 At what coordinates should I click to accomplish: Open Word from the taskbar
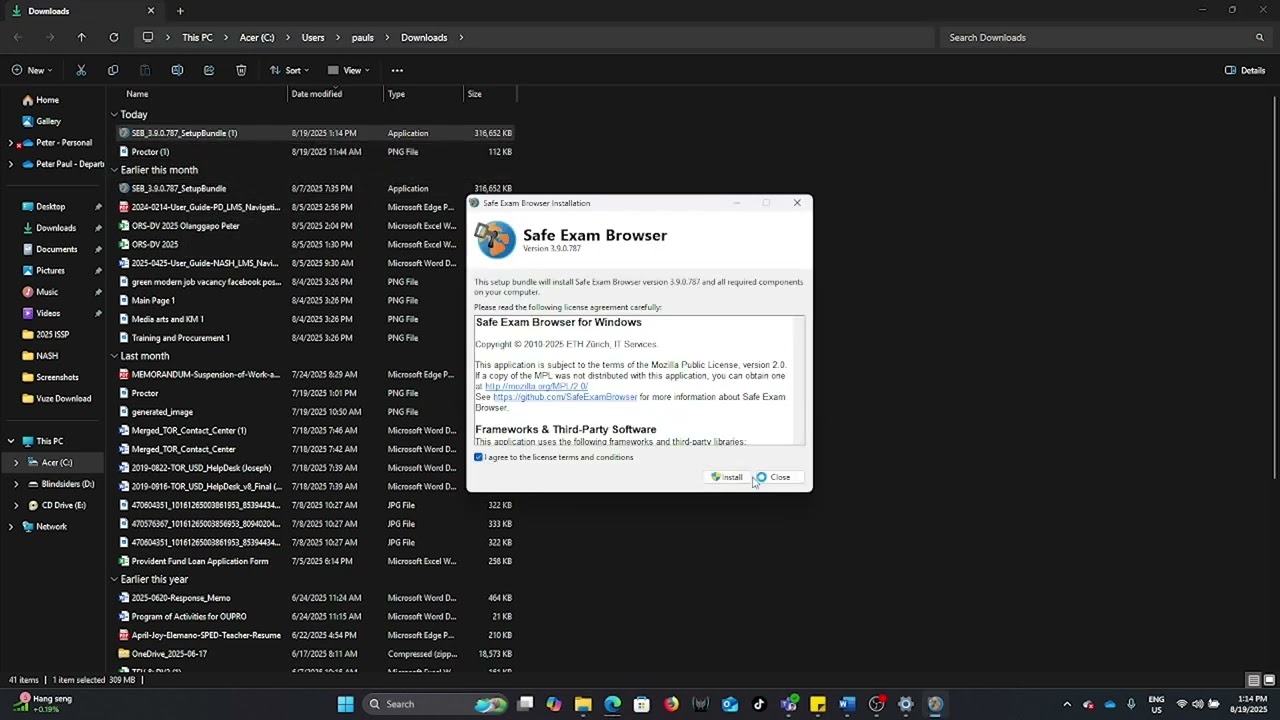pyautogui.click(x=847, y=704)
